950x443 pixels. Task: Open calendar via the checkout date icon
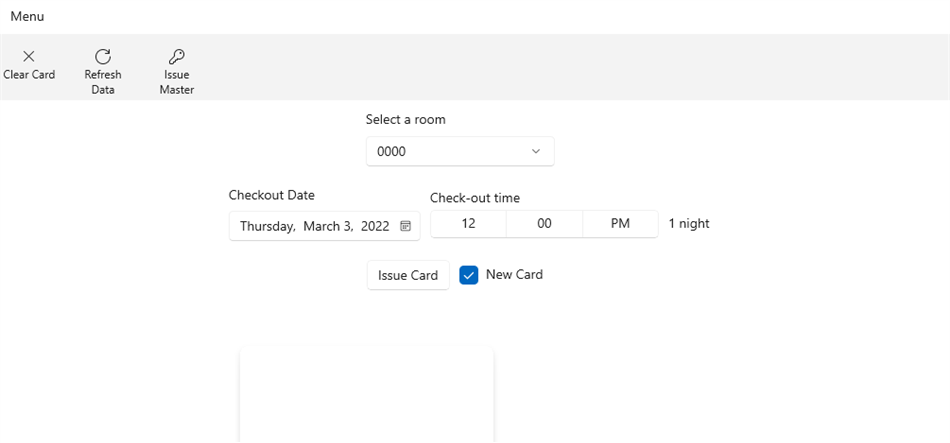click(406, 226)
